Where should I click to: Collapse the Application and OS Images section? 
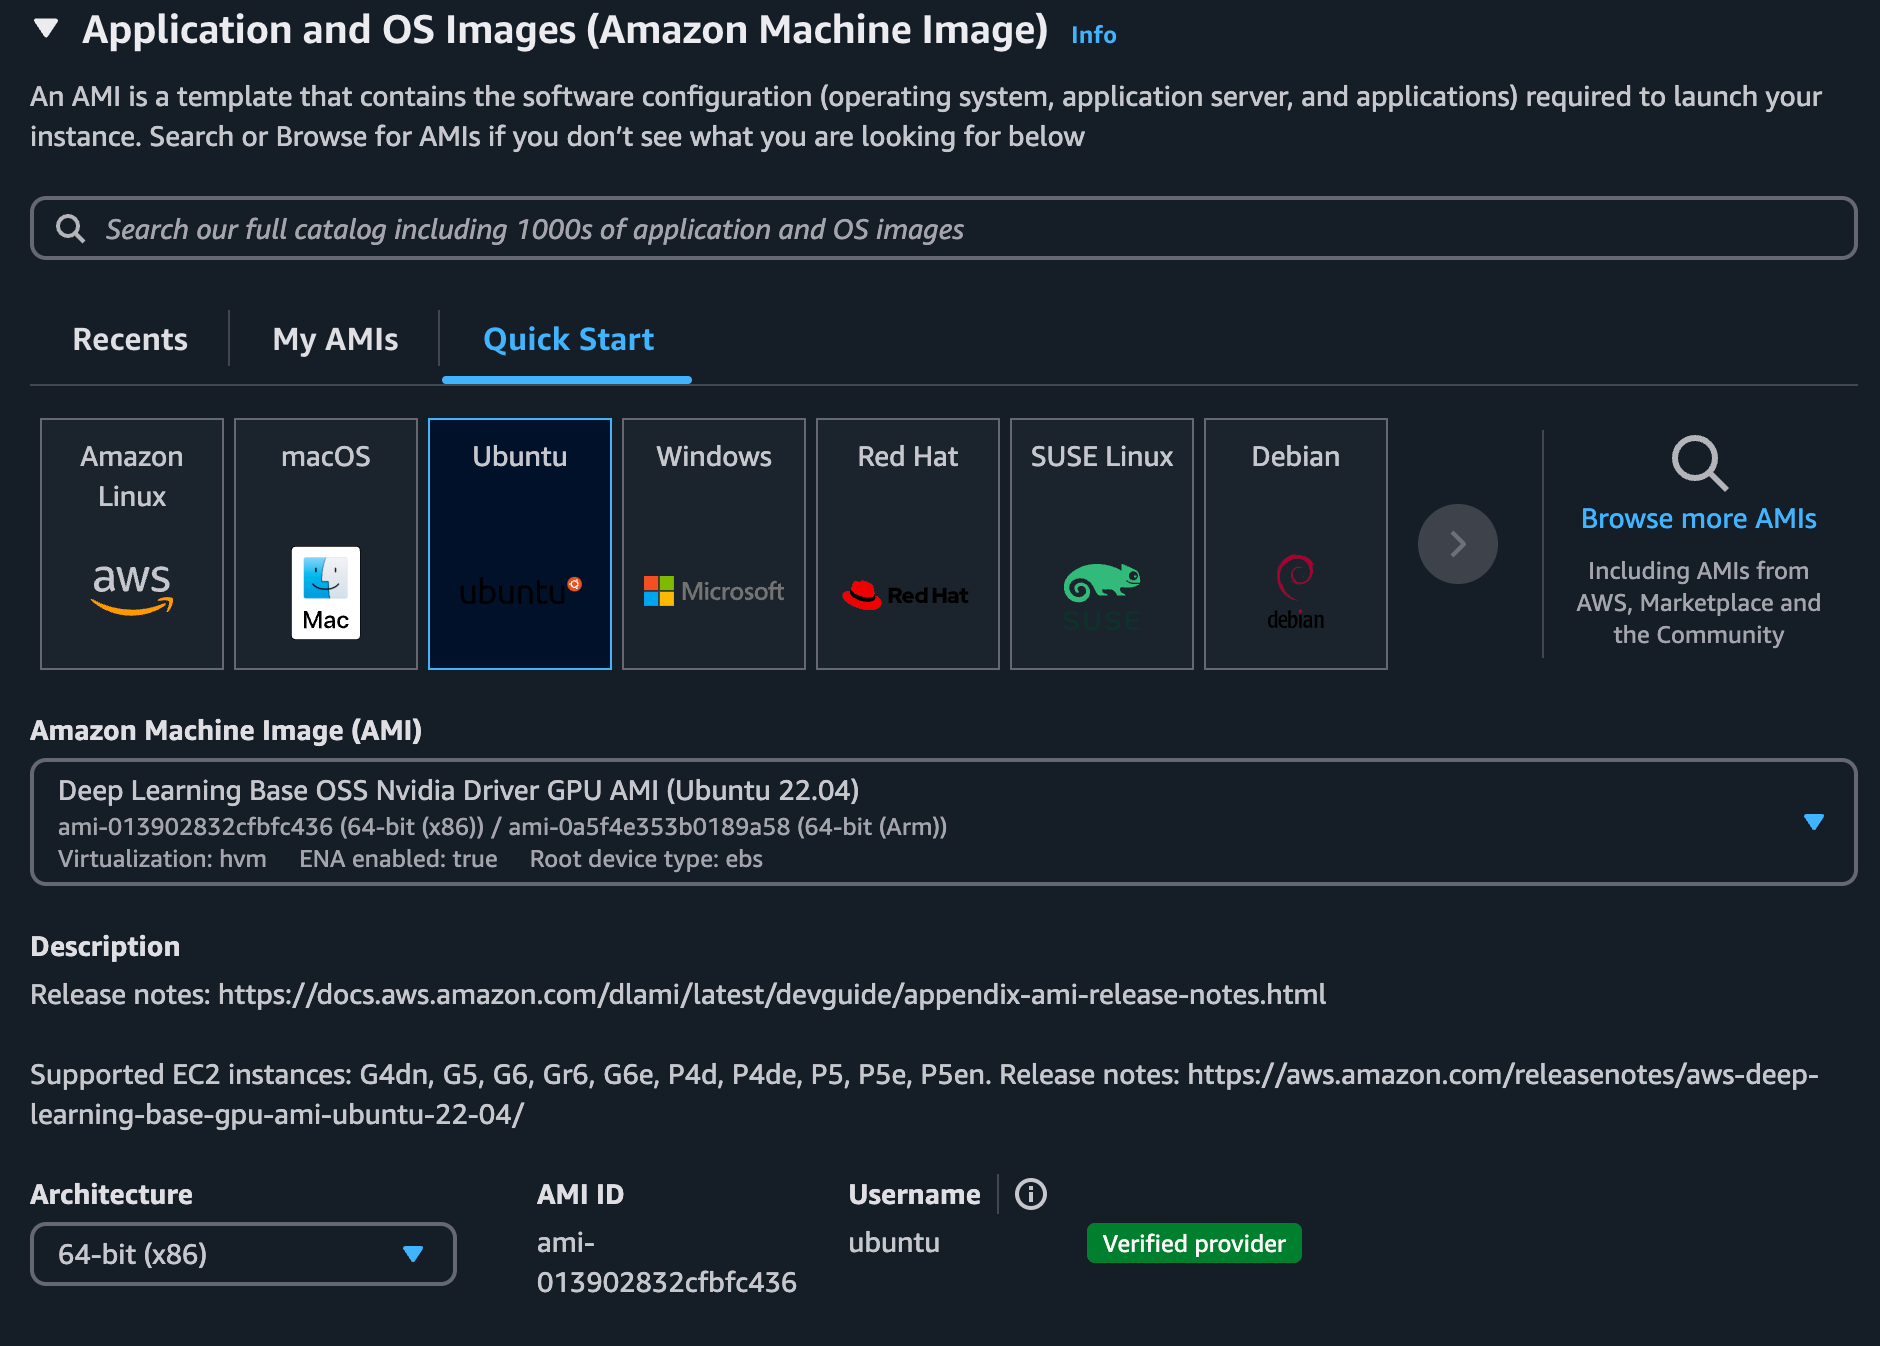pos(44,30)
